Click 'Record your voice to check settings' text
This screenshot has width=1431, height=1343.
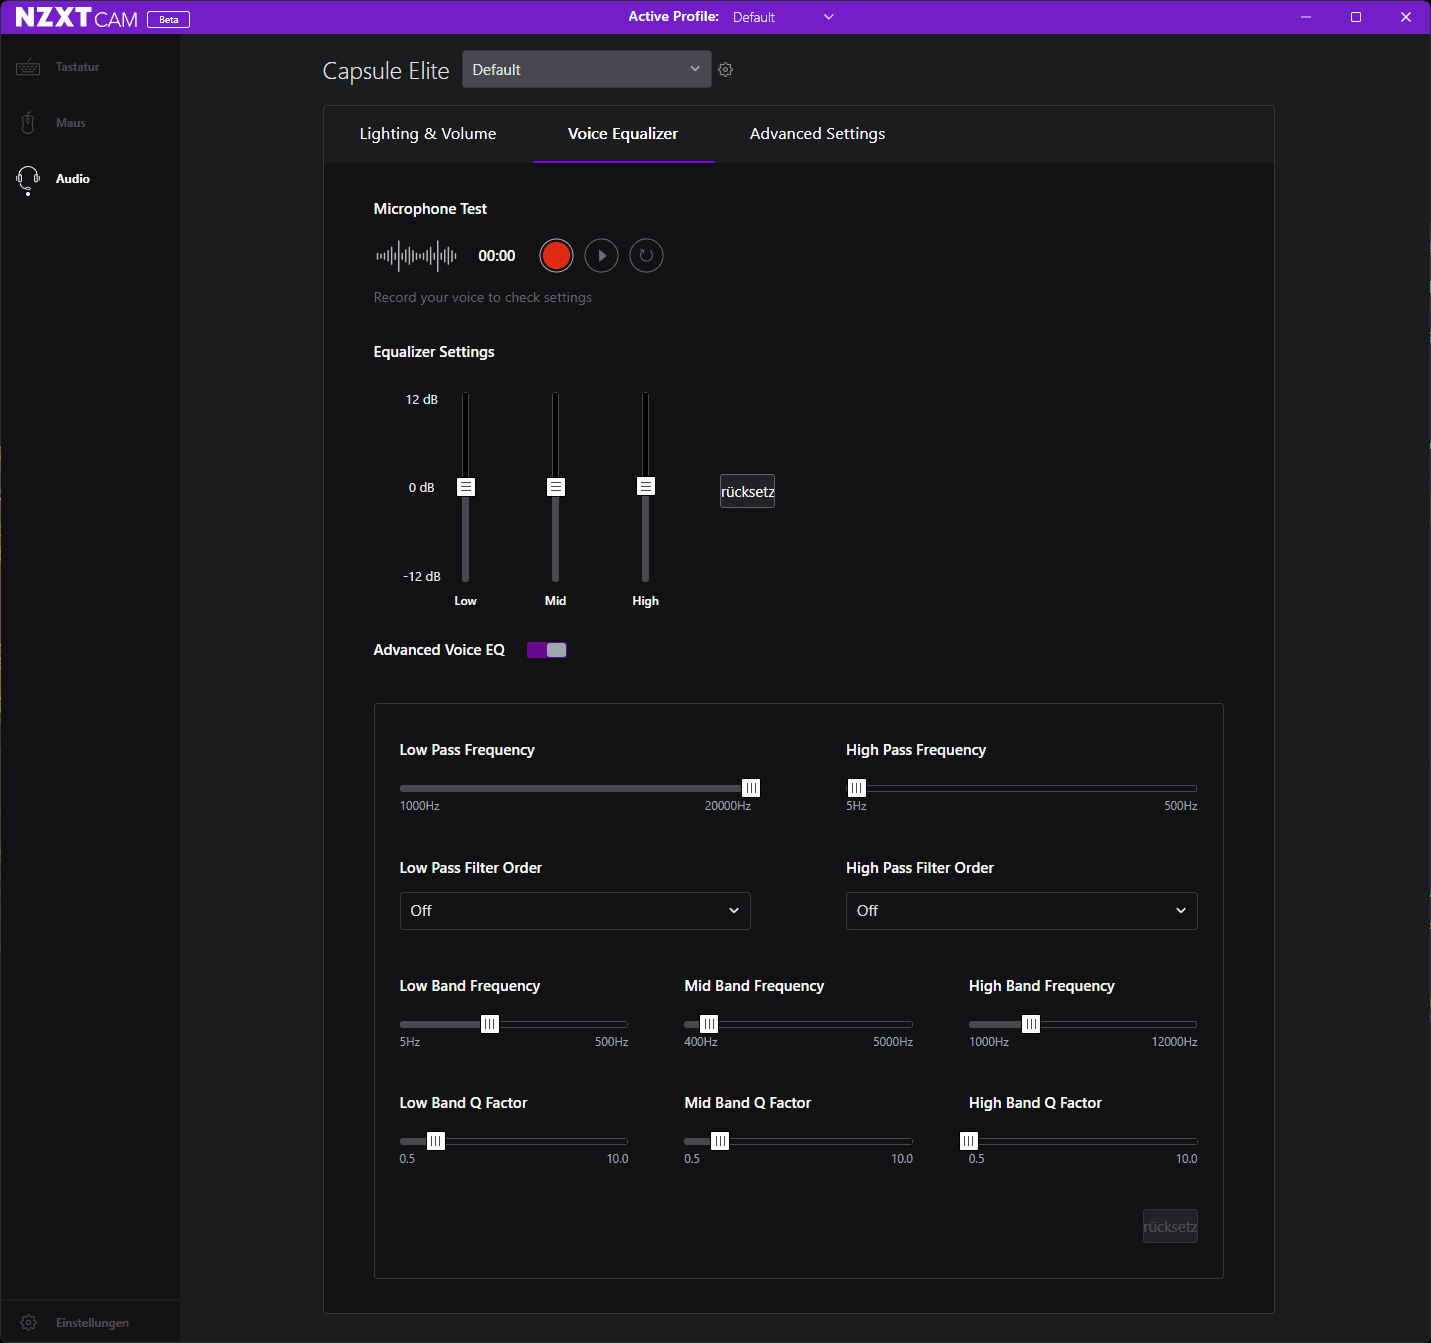click(x=483, y=298)
